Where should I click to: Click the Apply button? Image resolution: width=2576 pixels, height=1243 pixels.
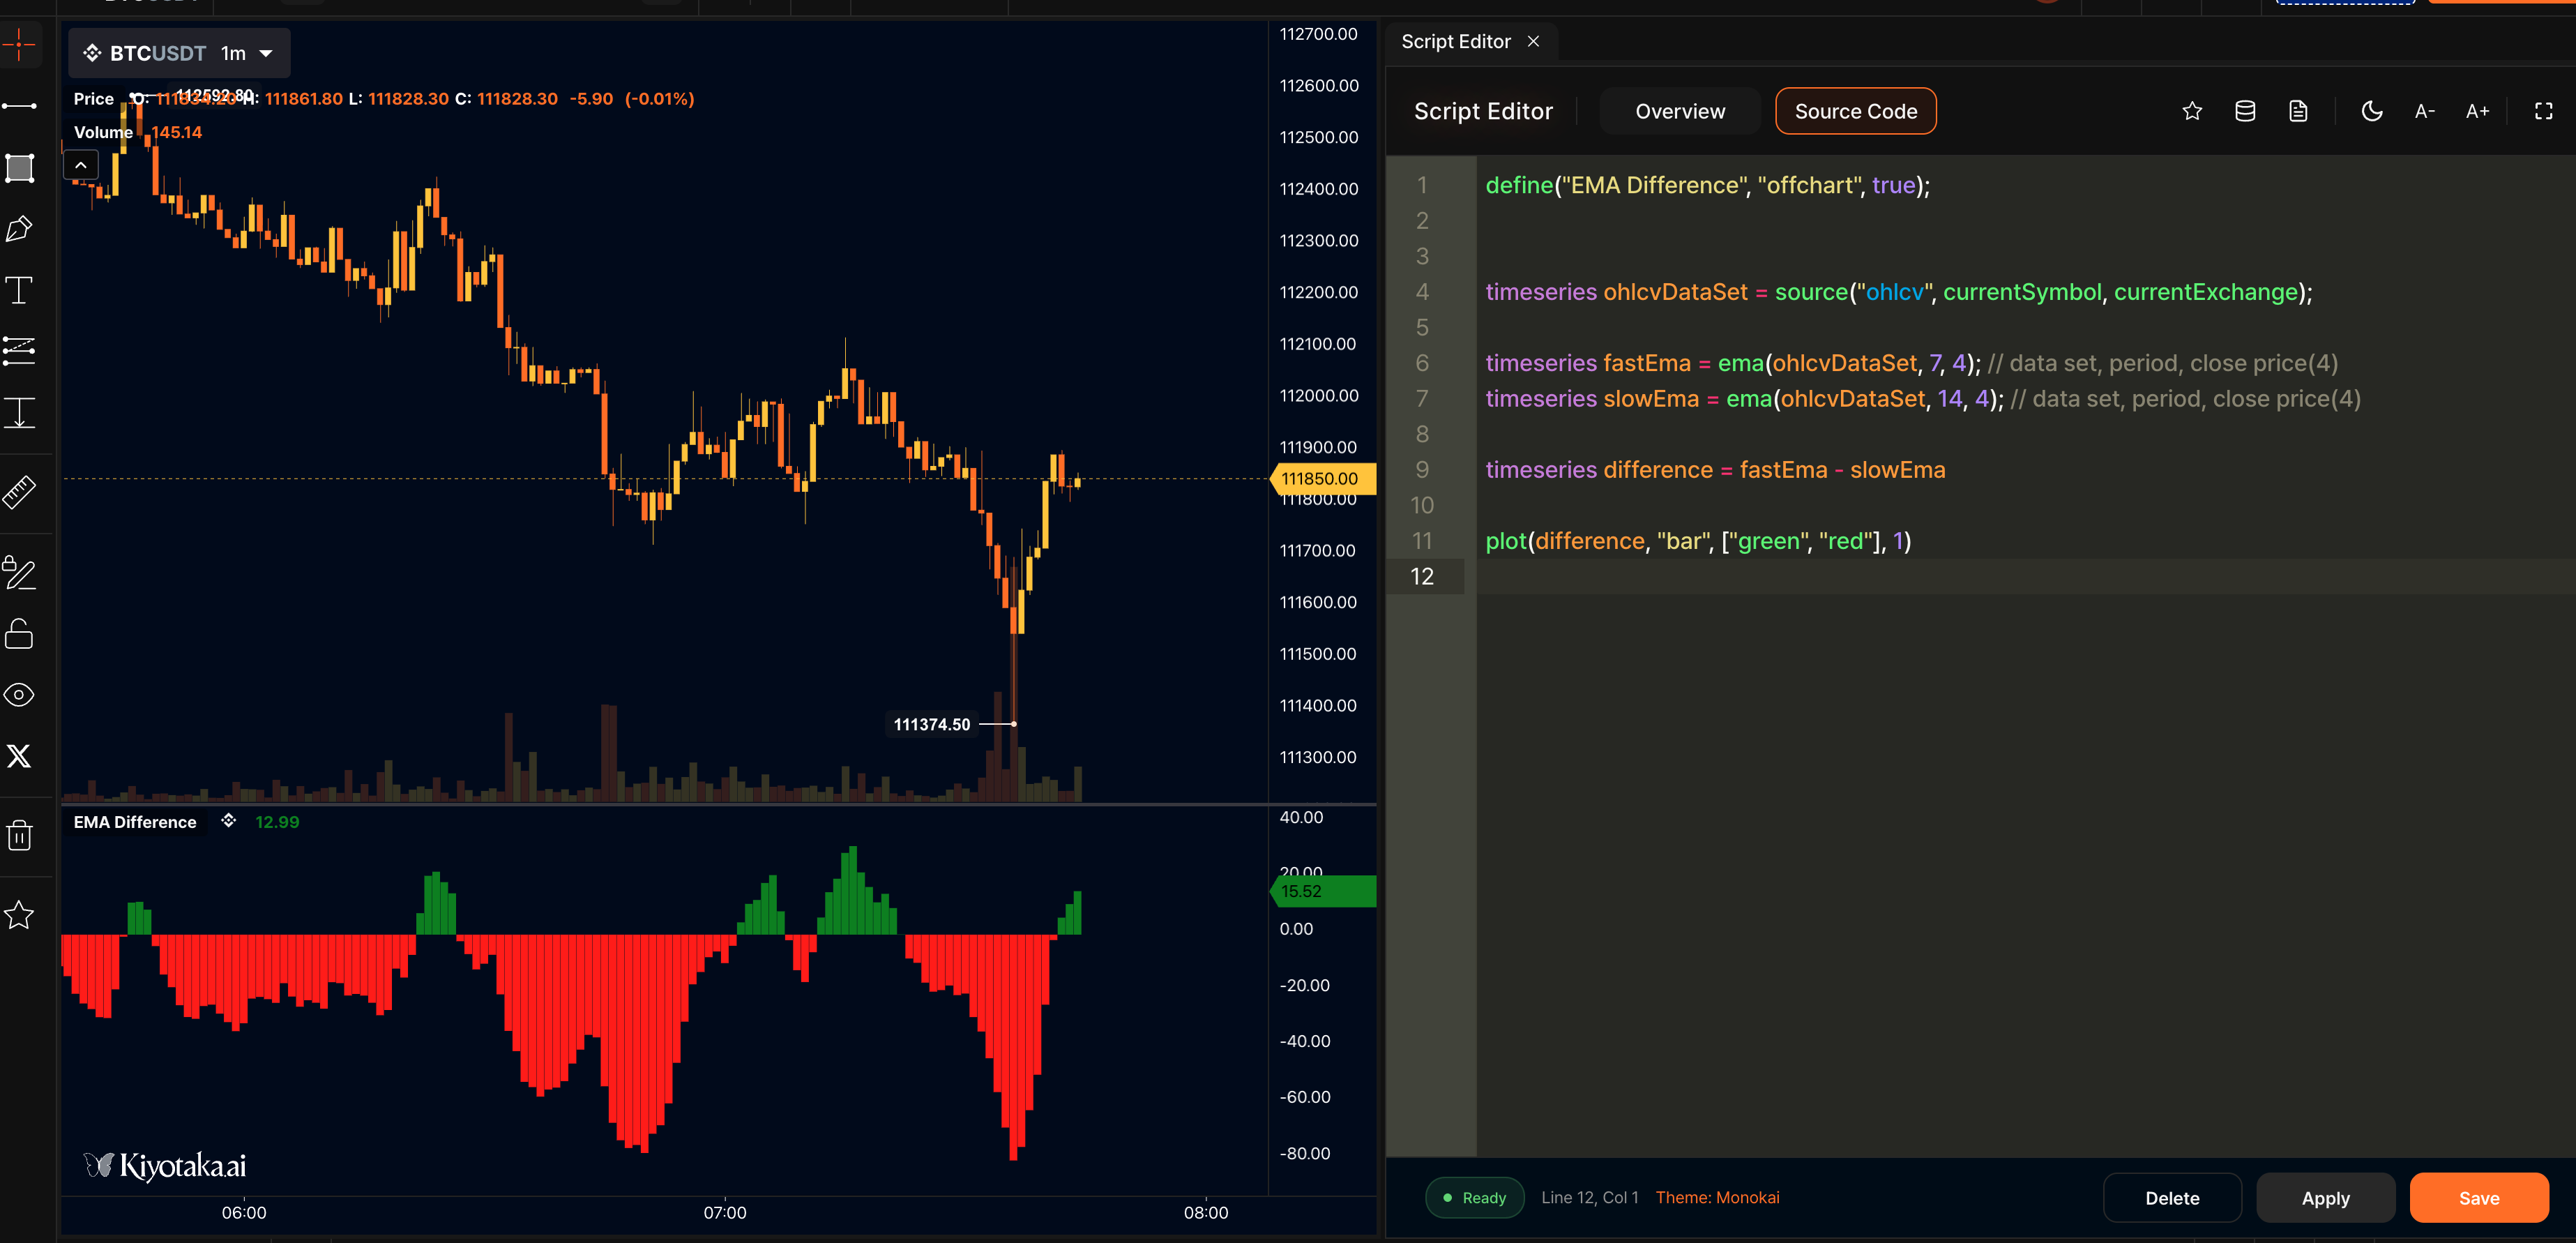2325,1198
